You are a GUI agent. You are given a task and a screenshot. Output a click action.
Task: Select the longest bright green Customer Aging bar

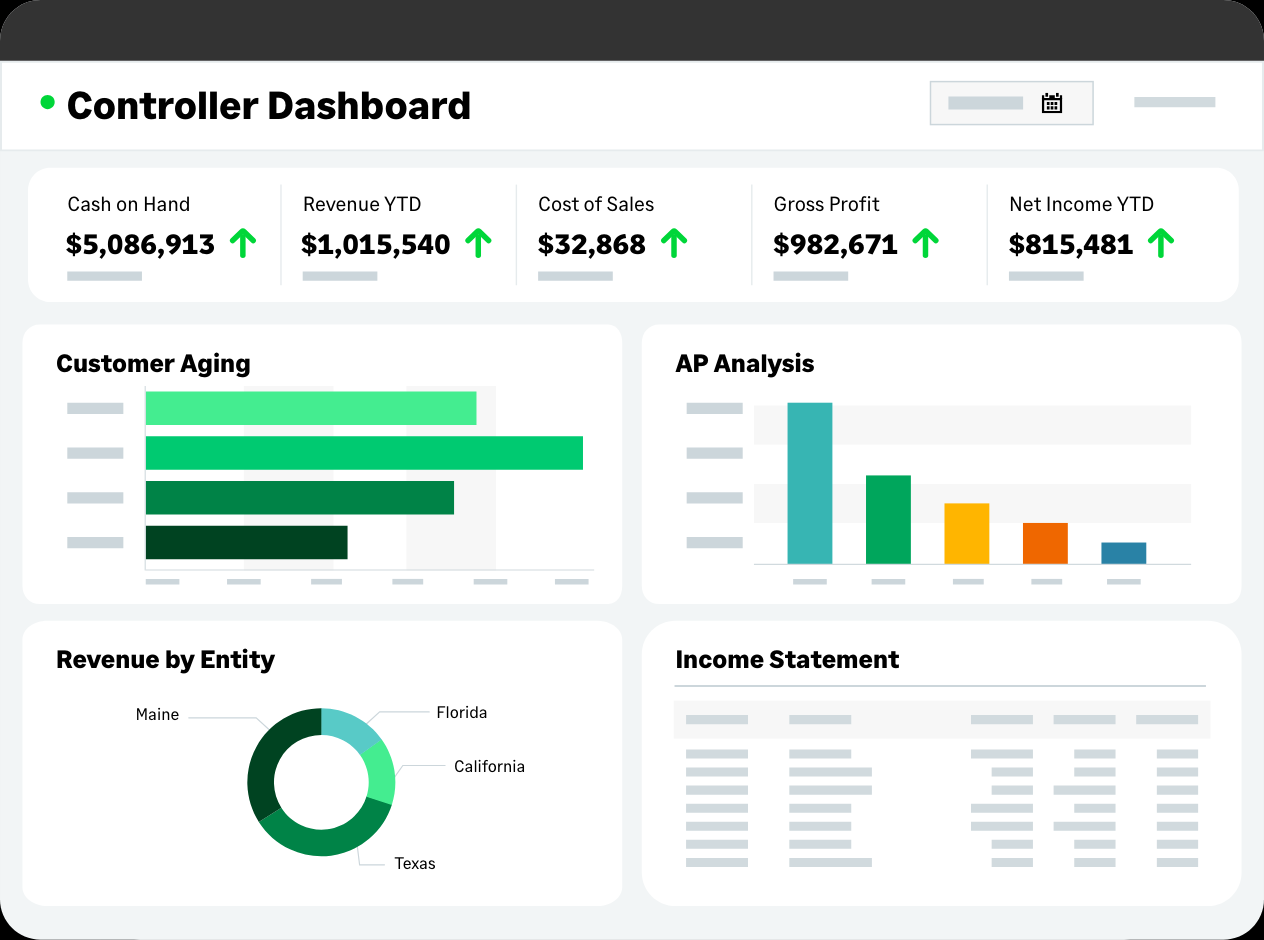tap(364, 453)
